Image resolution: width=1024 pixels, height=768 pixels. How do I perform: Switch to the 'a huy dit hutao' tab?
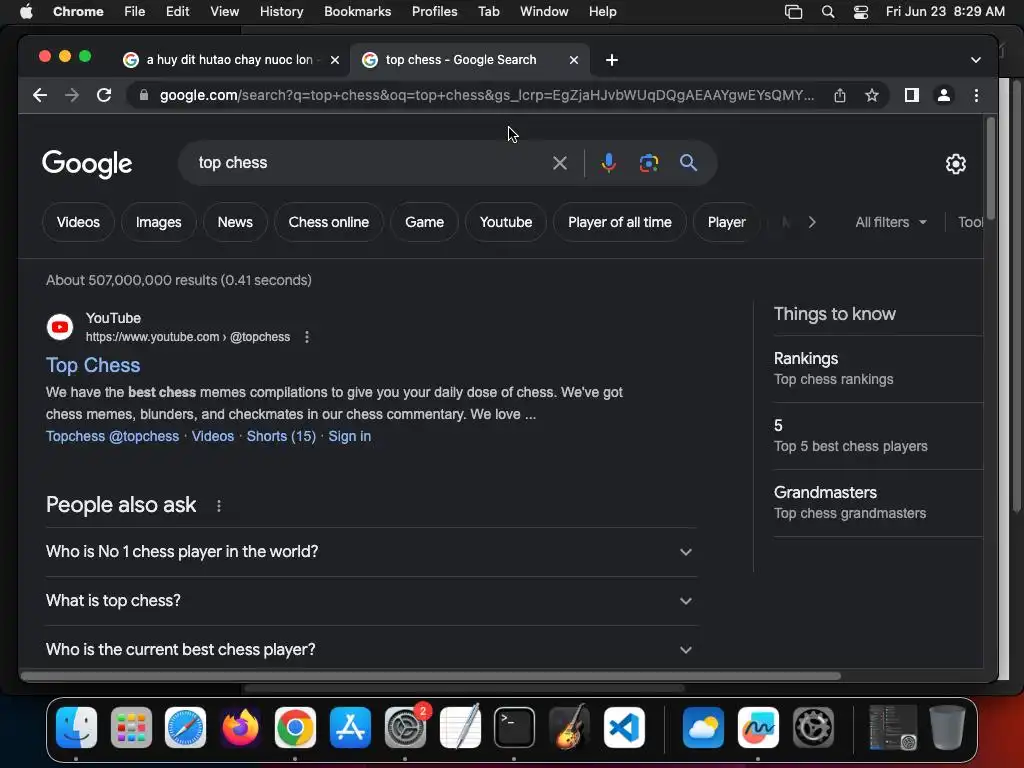tap(229, 60)
